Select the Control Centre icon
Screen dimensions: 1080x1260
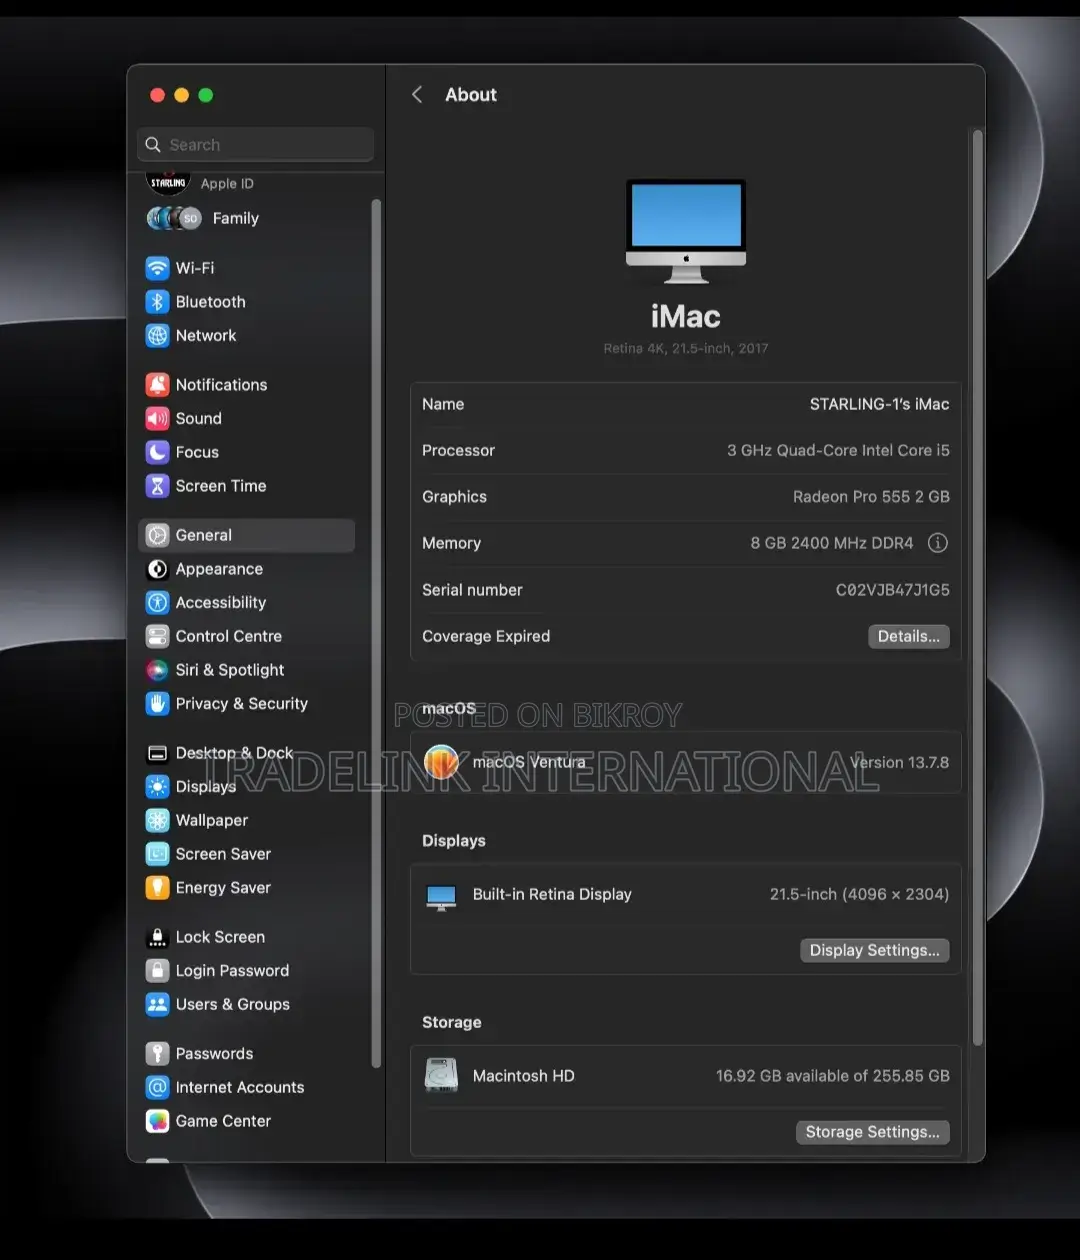157,636
